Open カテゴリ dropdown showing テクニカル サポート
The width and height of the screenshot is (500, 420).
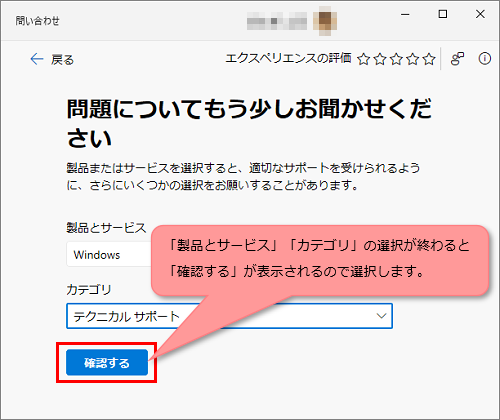point(229,316)
